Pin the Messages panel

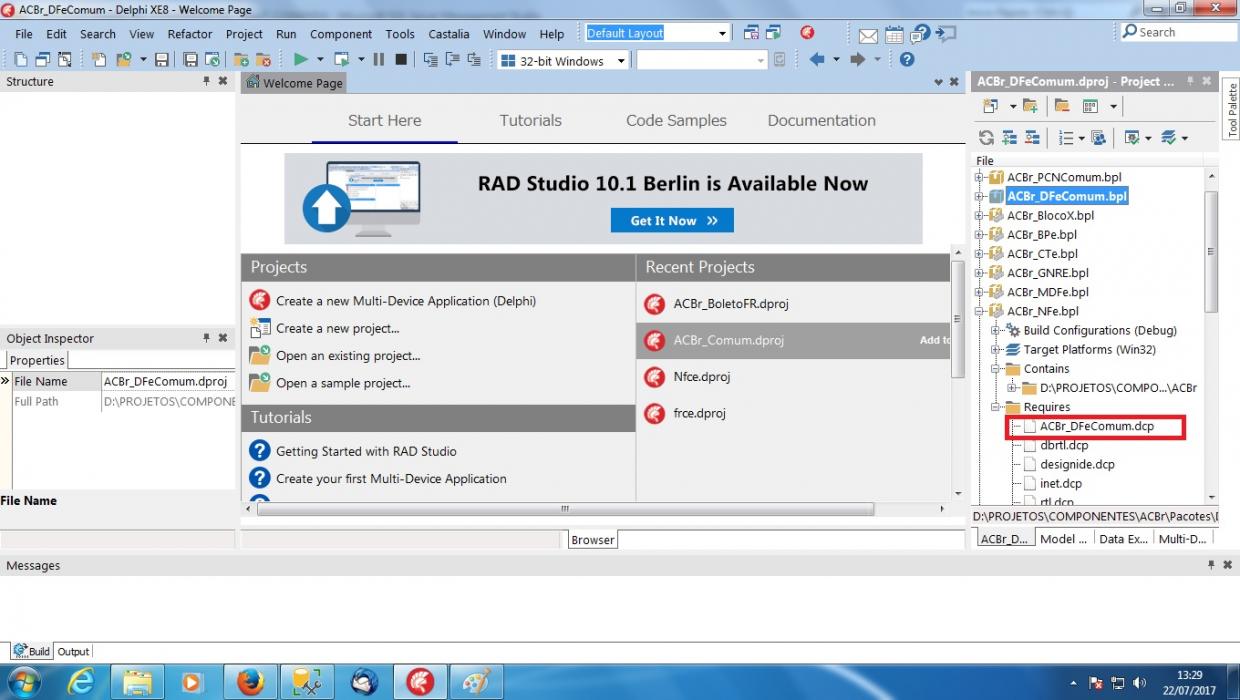point(1210,565)
